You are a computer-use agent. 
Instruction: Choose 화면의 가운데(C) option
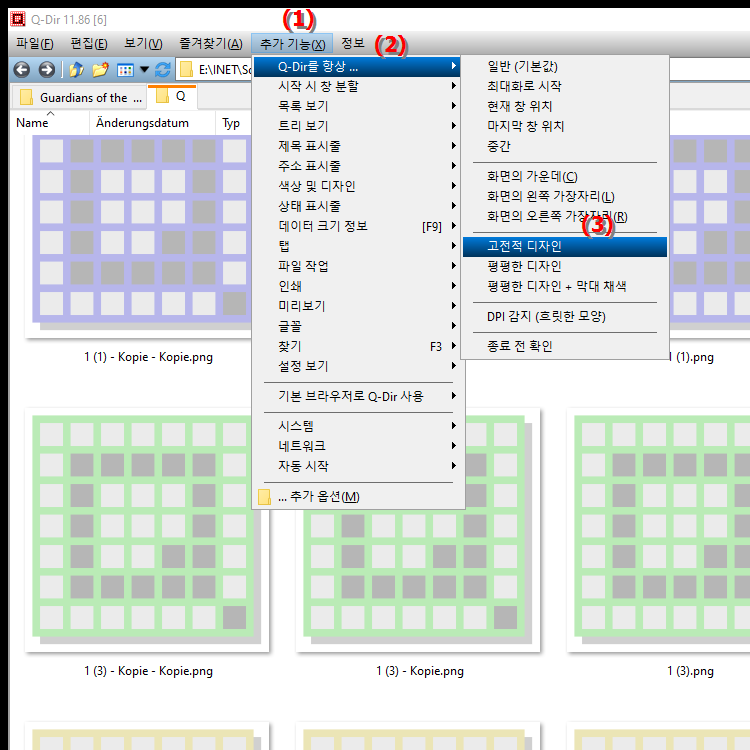point(565,176)
